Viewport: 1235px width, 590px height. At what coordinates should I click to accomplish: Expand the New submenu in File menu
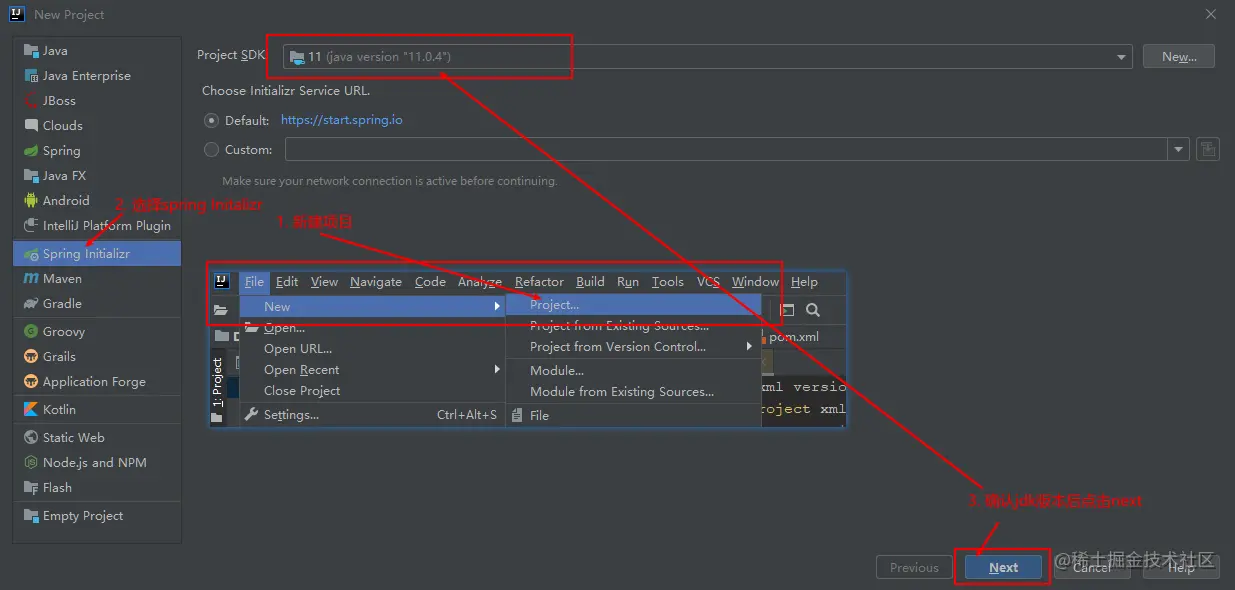(x=372, y=307)
